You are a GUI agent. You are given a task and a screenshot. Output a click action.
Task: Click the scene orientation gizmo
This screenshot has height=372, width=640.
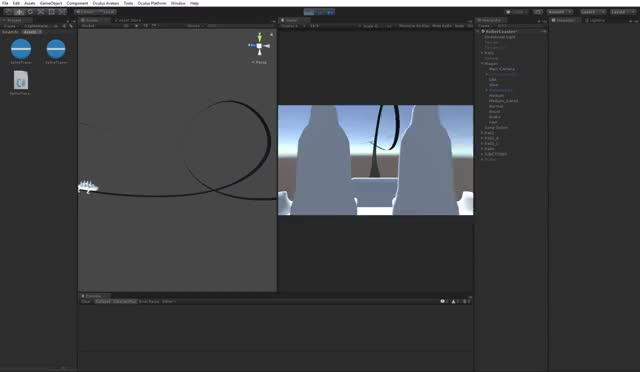point(259,46)
